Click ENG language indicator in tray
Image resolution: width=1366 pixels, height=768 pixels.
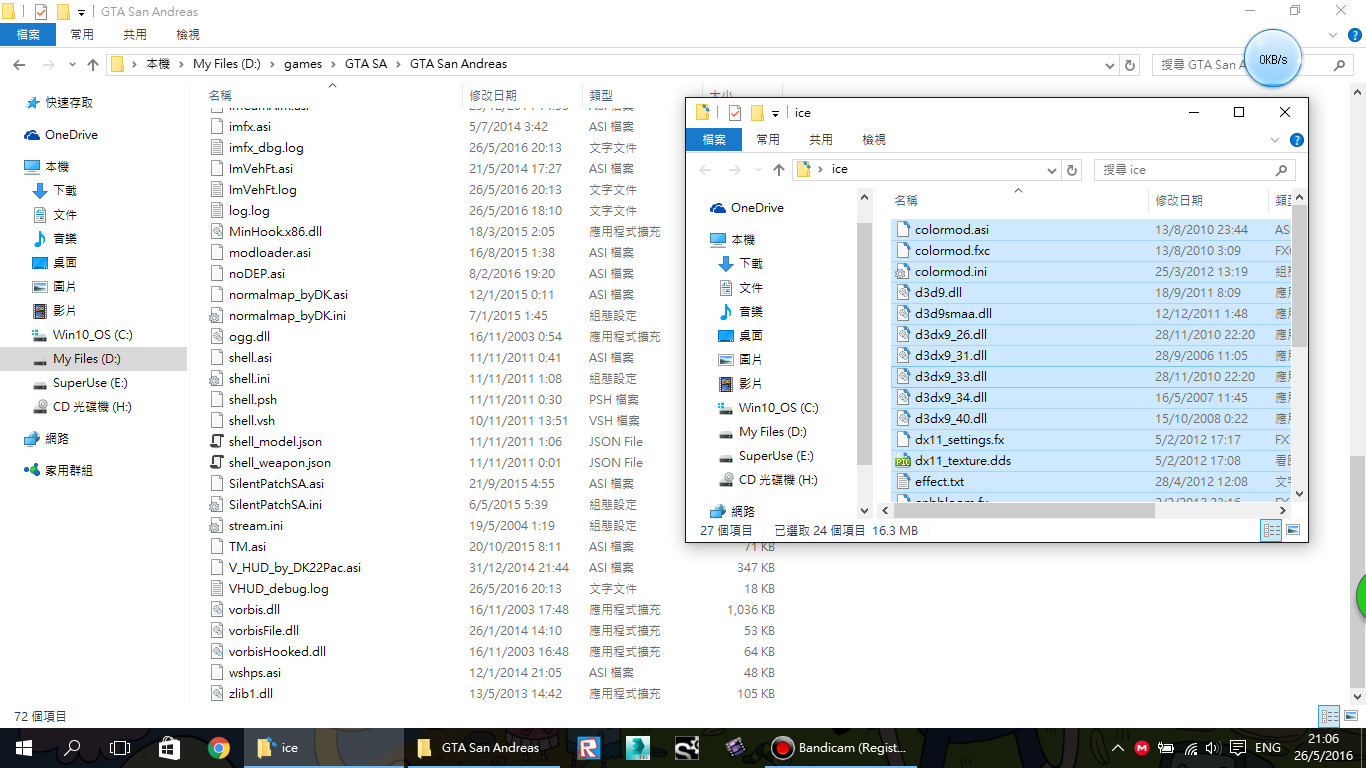(x=1268, y=748)
